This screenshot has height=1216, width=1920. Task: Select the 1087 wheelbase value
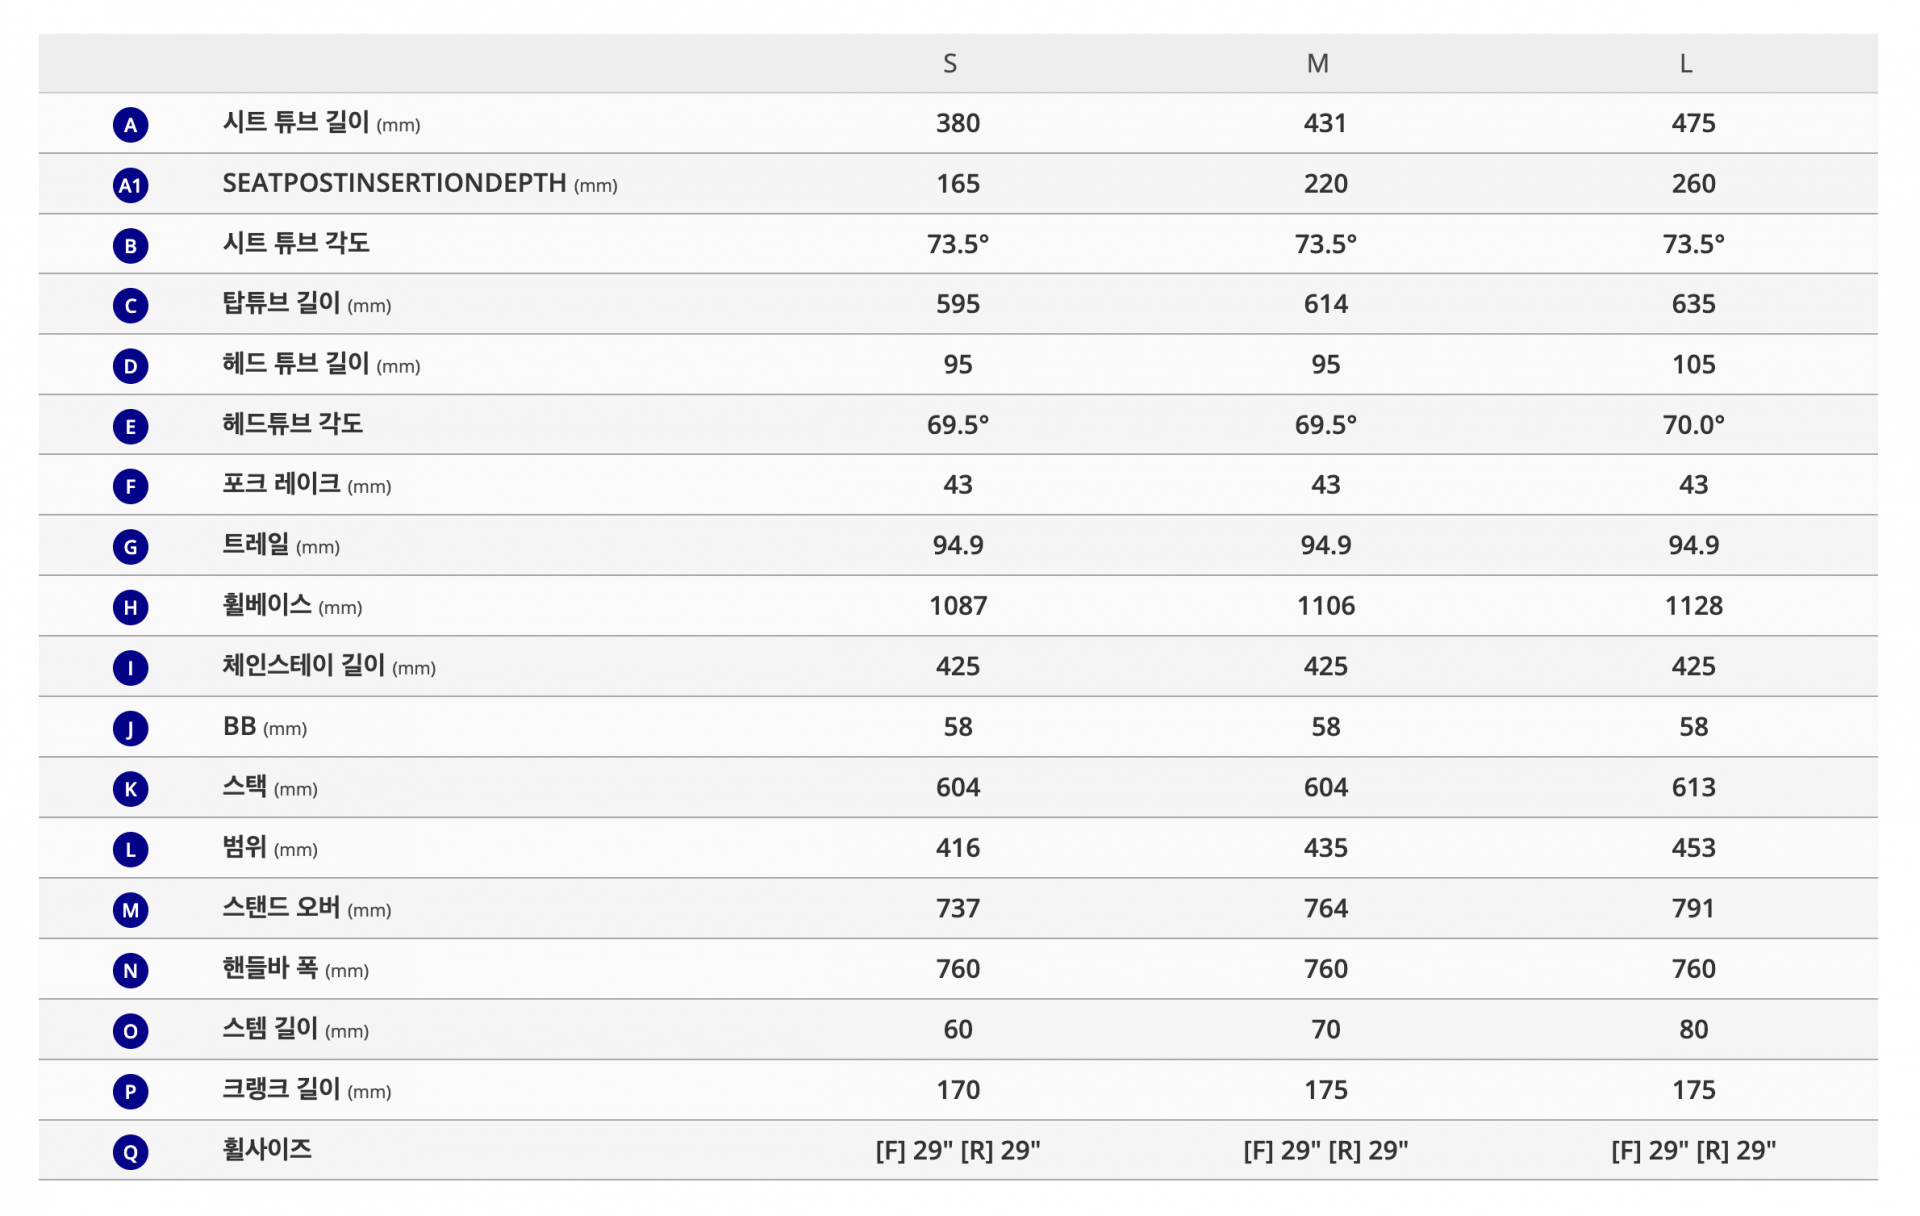click(958, 606)
